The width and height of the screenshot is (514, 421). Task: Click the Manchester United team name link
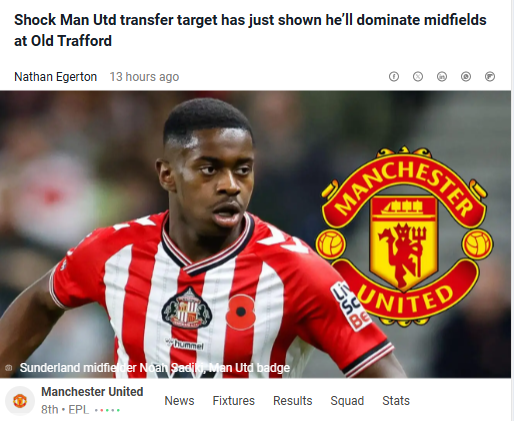pyautogui.click(x=92, y=392)
